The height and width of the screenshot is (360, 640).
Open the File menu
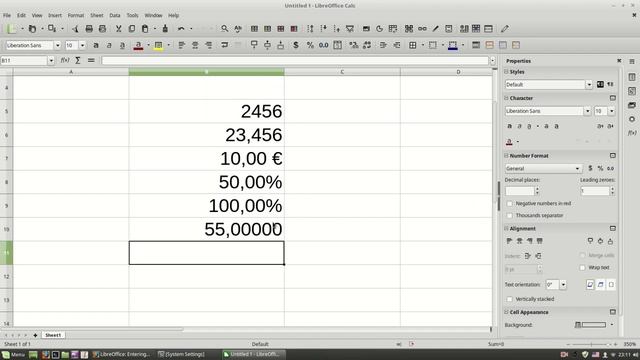[x=7, y=16]
